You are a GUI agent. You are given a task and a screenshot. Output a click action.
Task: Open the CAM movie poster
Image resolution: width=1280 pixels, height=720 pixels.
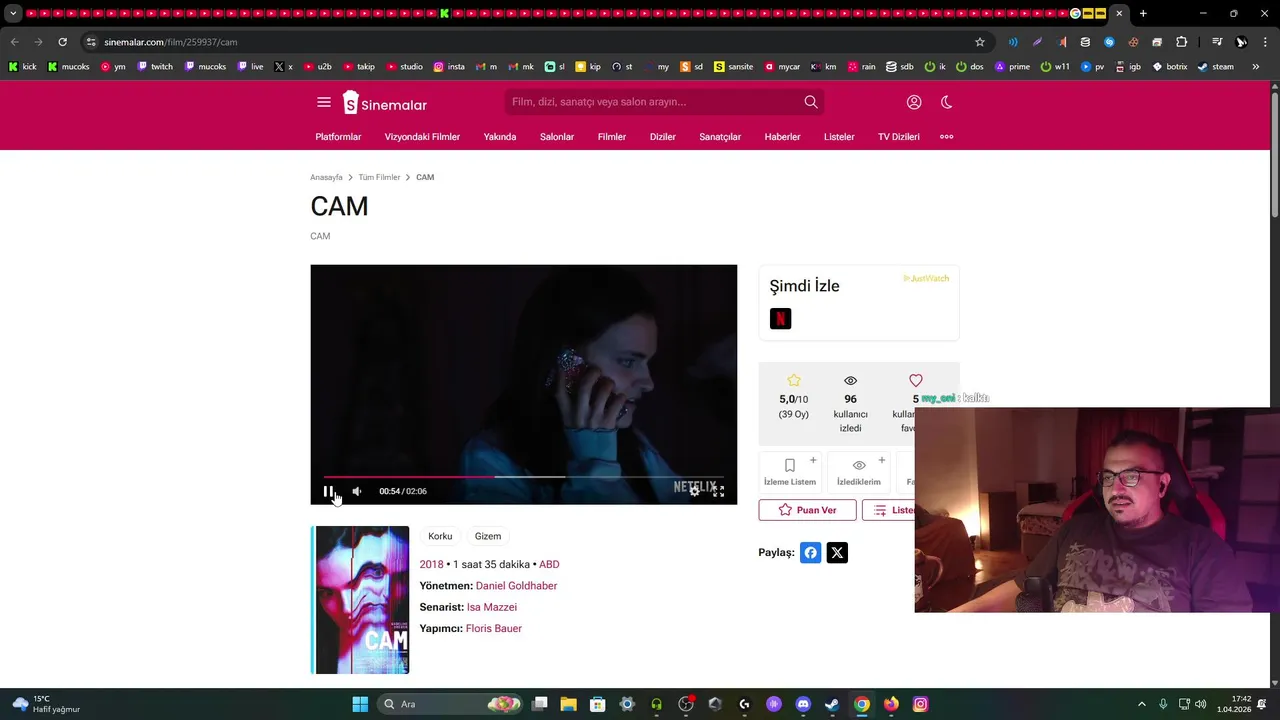point(361,600)
